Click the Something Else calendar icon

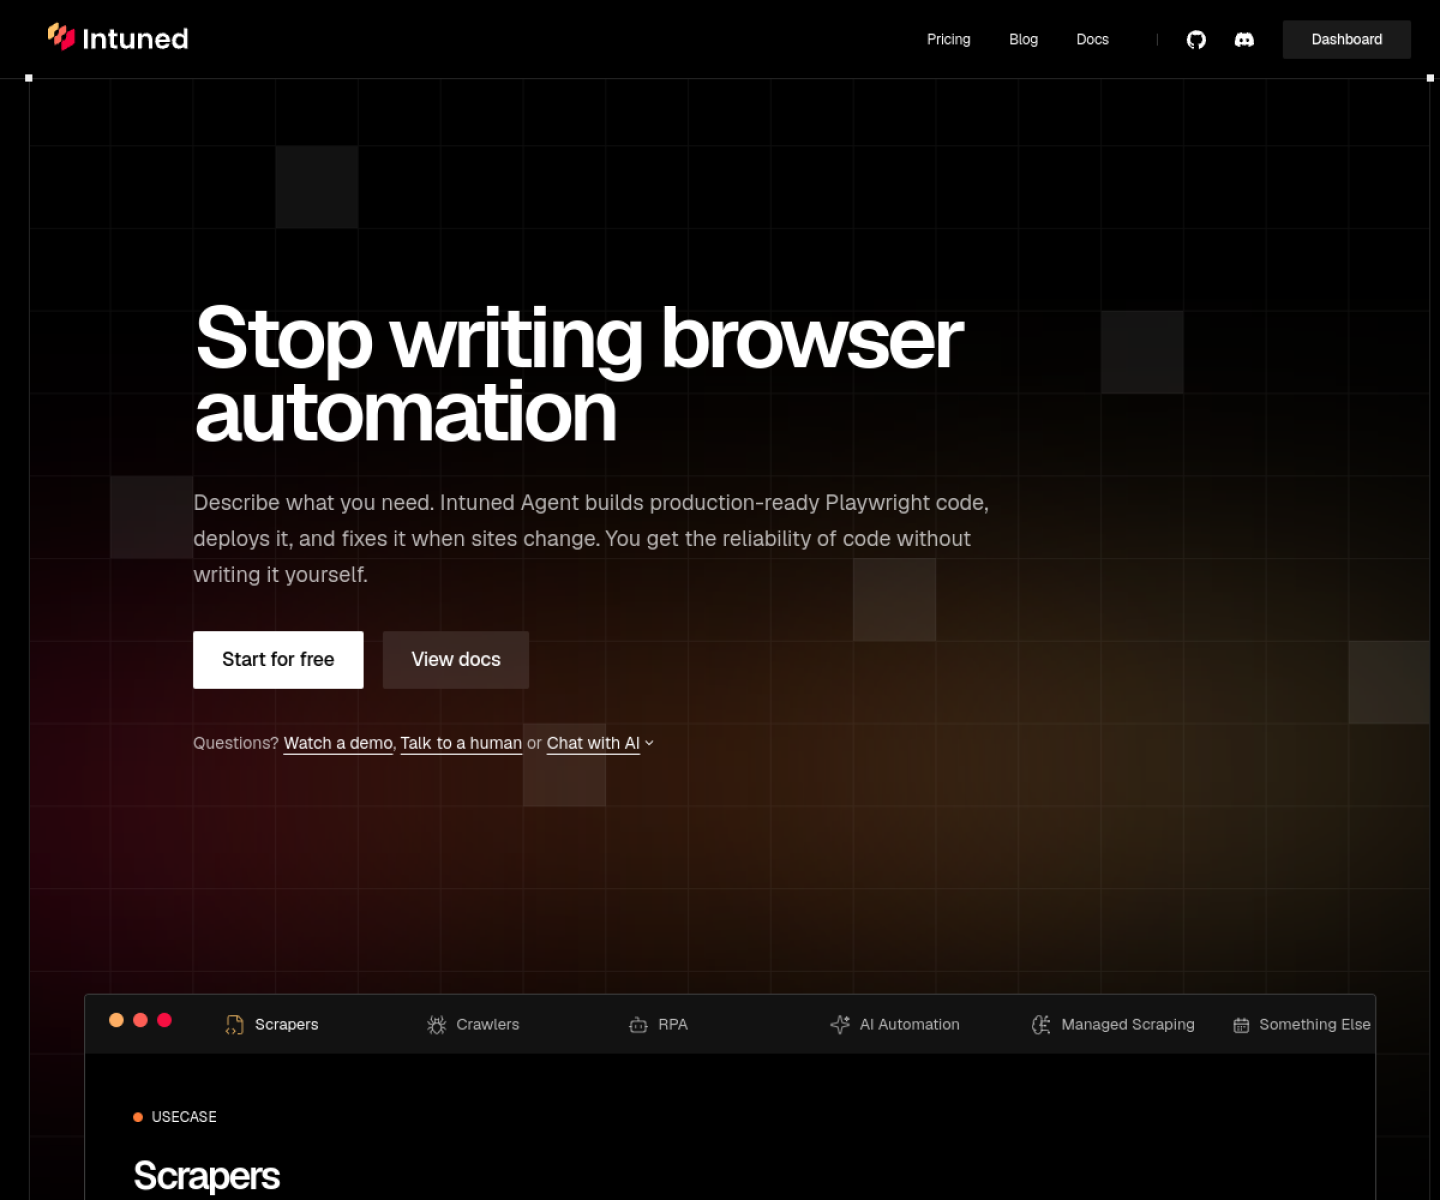(1241, 1025)
